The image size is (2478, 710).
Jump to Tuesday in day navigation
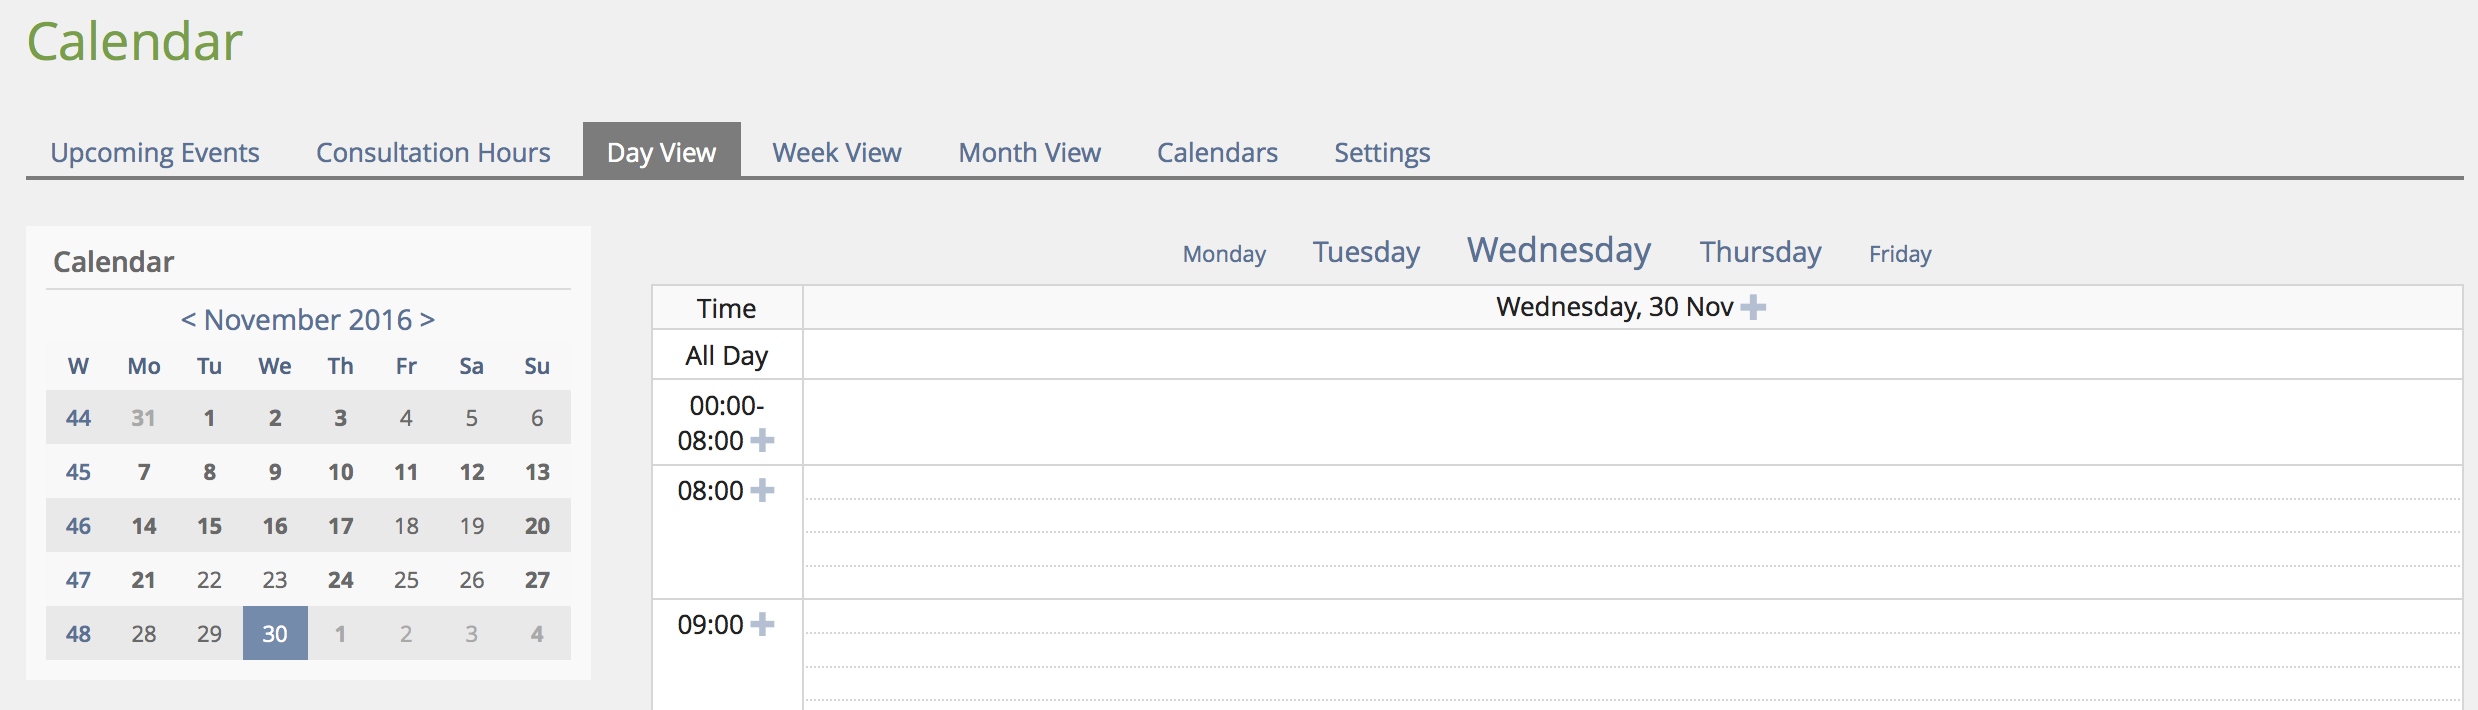tap(1366, 252)
